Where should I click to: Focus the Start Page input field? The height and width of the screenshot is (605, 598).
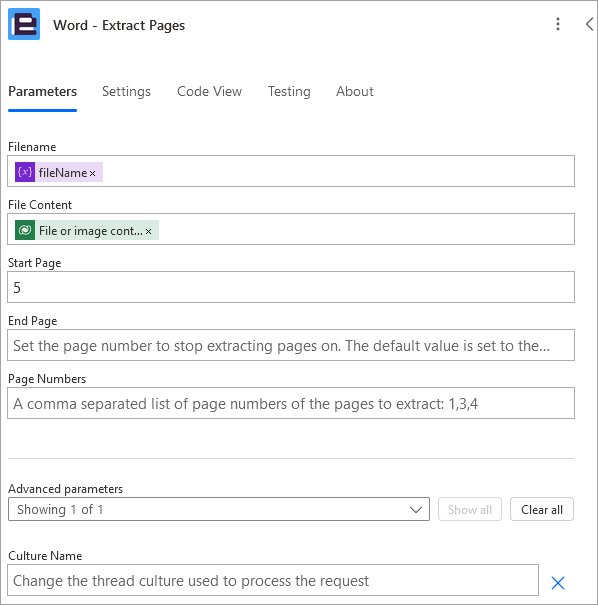tap(291, 287)
